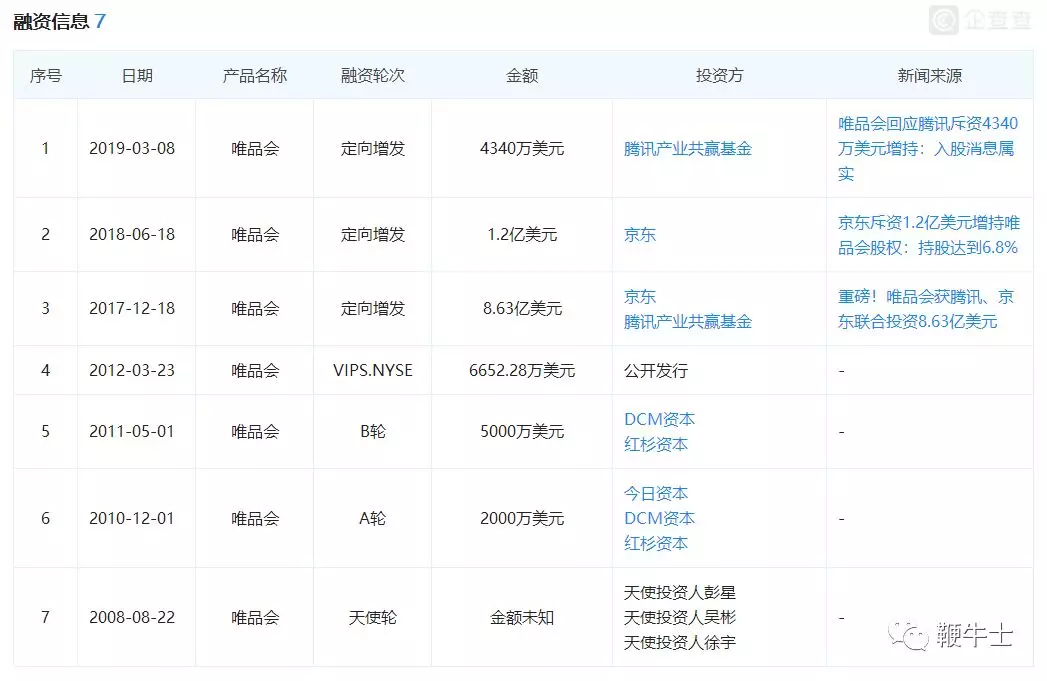1047x681 pixels.
Task: Click the 天使轮 round cell
Action: point(373,617)
